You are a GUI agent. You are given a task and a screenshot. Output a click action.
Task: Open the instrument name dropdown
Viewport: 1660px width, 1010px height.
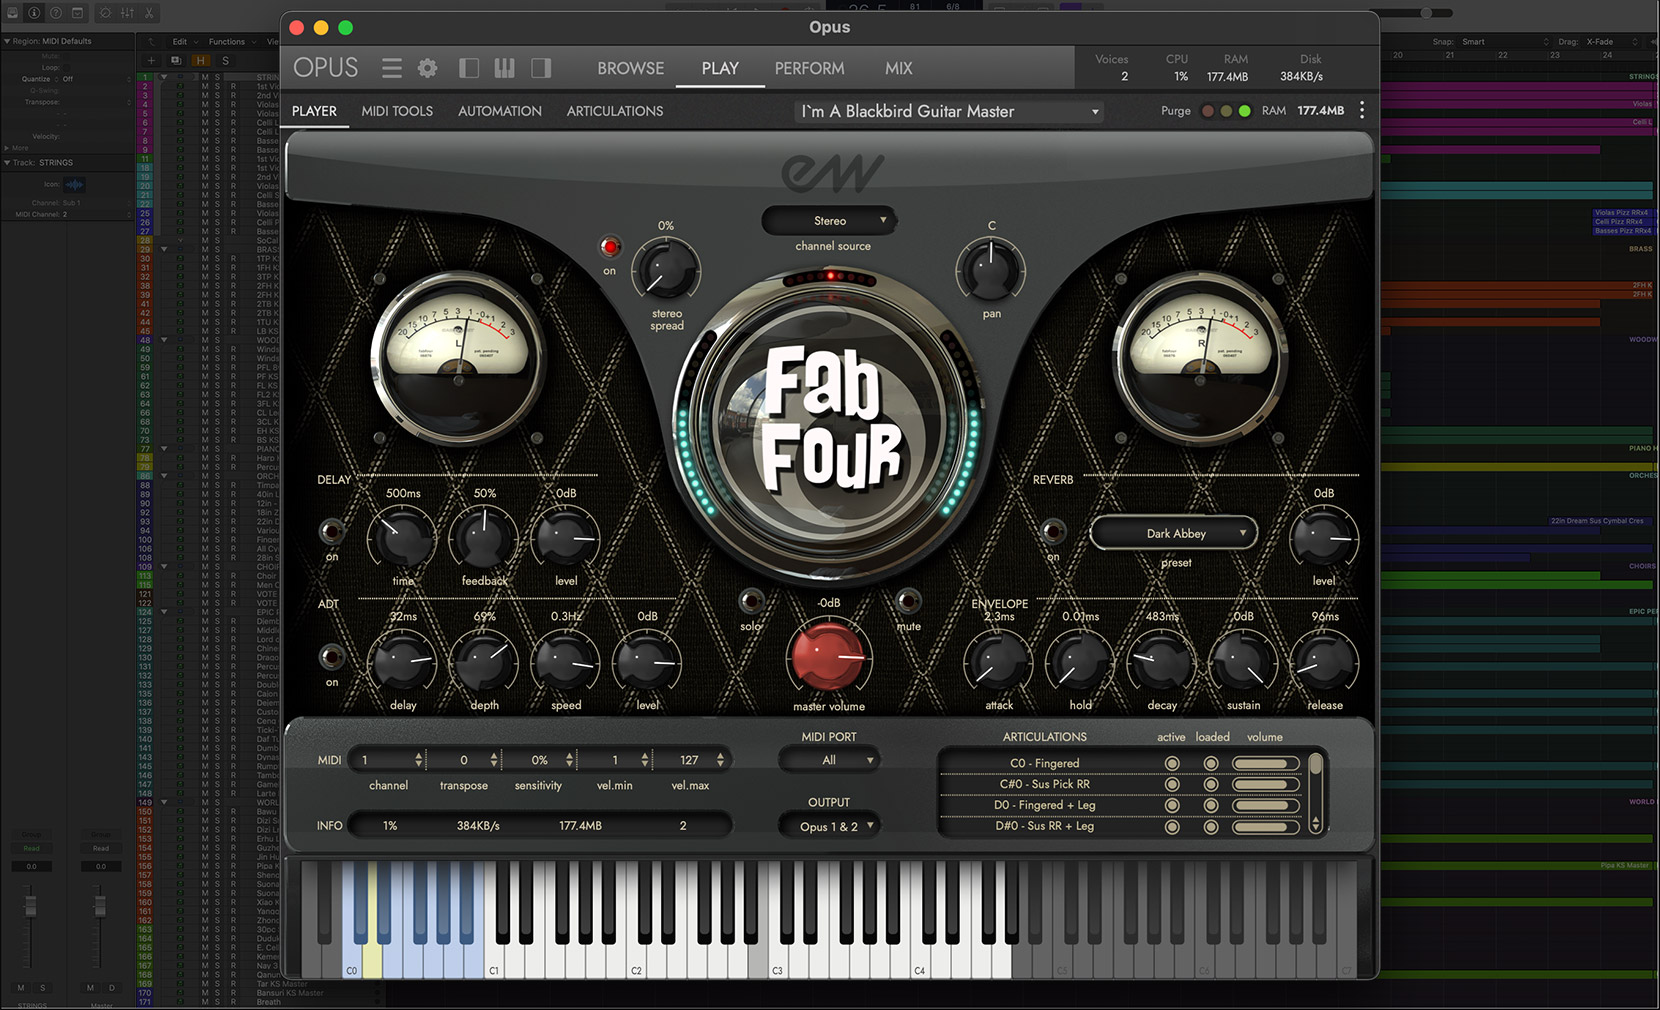click(x=950, y=111)
